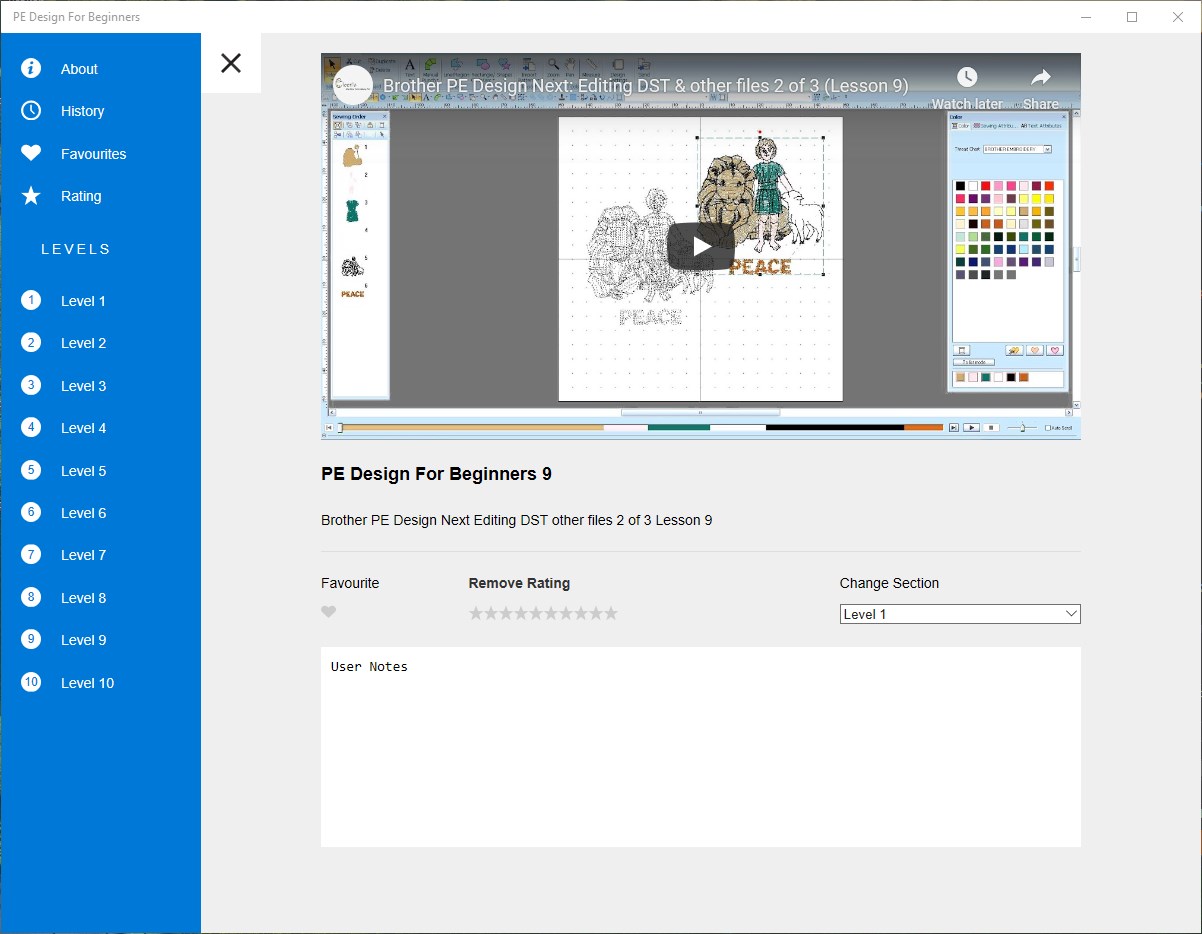The image size is (1202, 934).
Task: Click Watch later on the video
Action: (967, 88)
